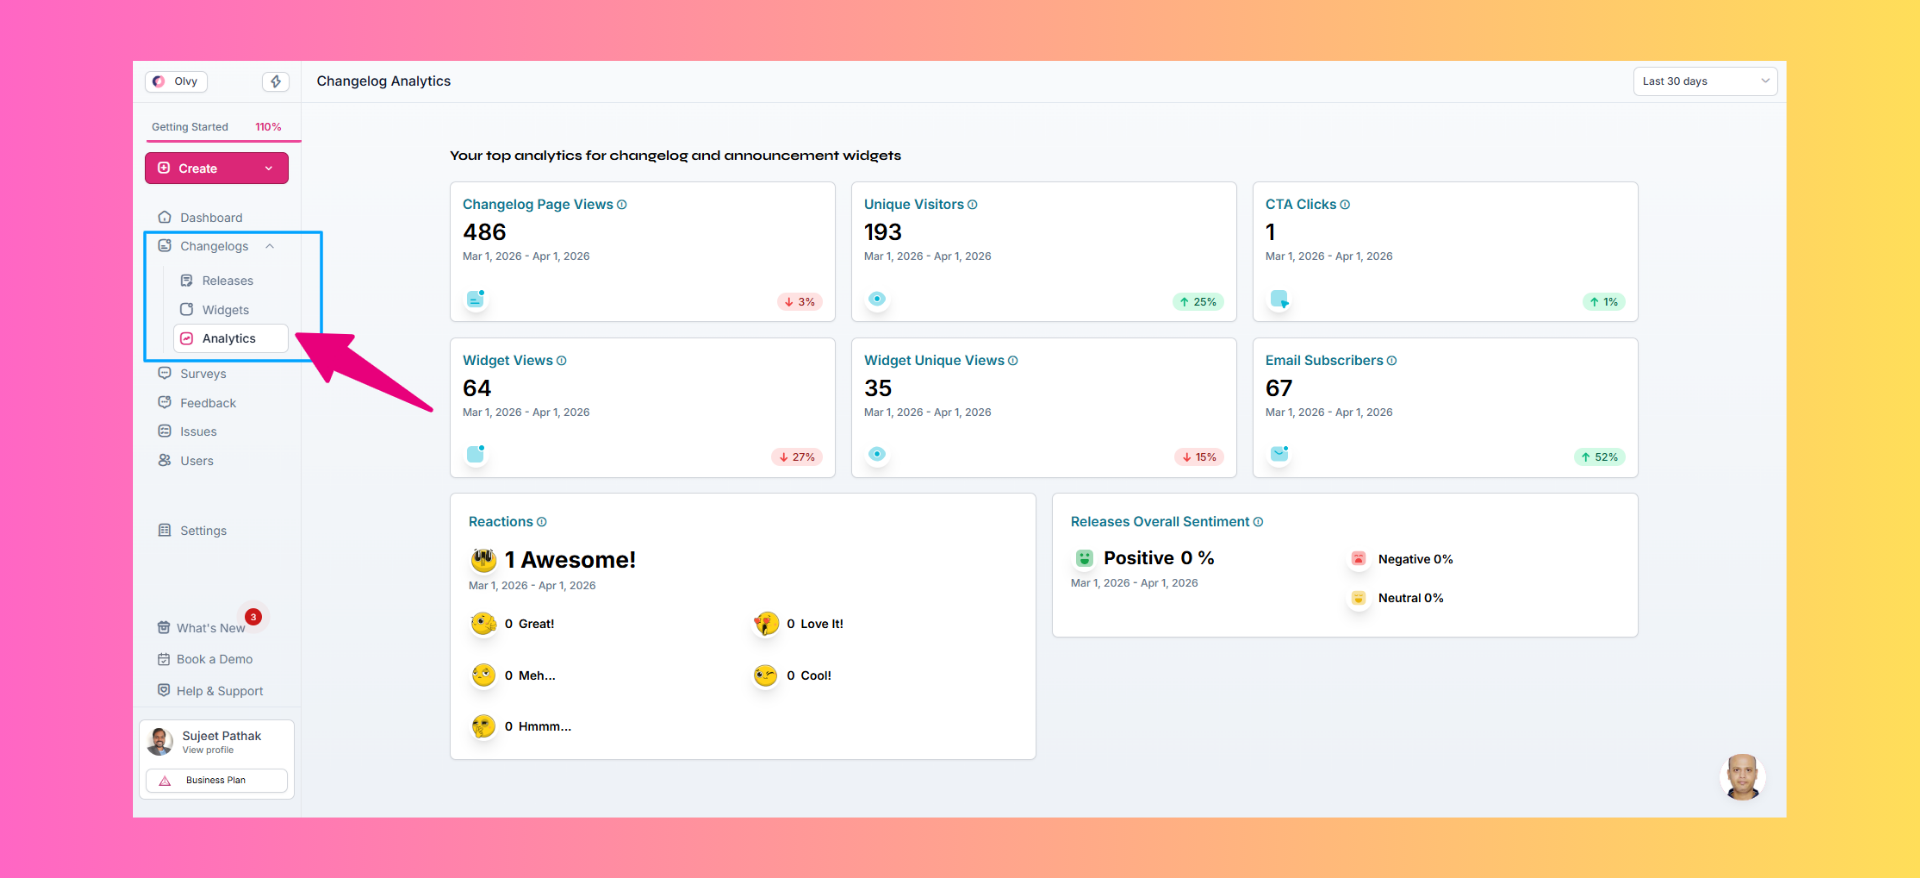Viewport: 1920px width, 878px height.
Task: Open the Business Plan button
Action: tap(216, 781)
